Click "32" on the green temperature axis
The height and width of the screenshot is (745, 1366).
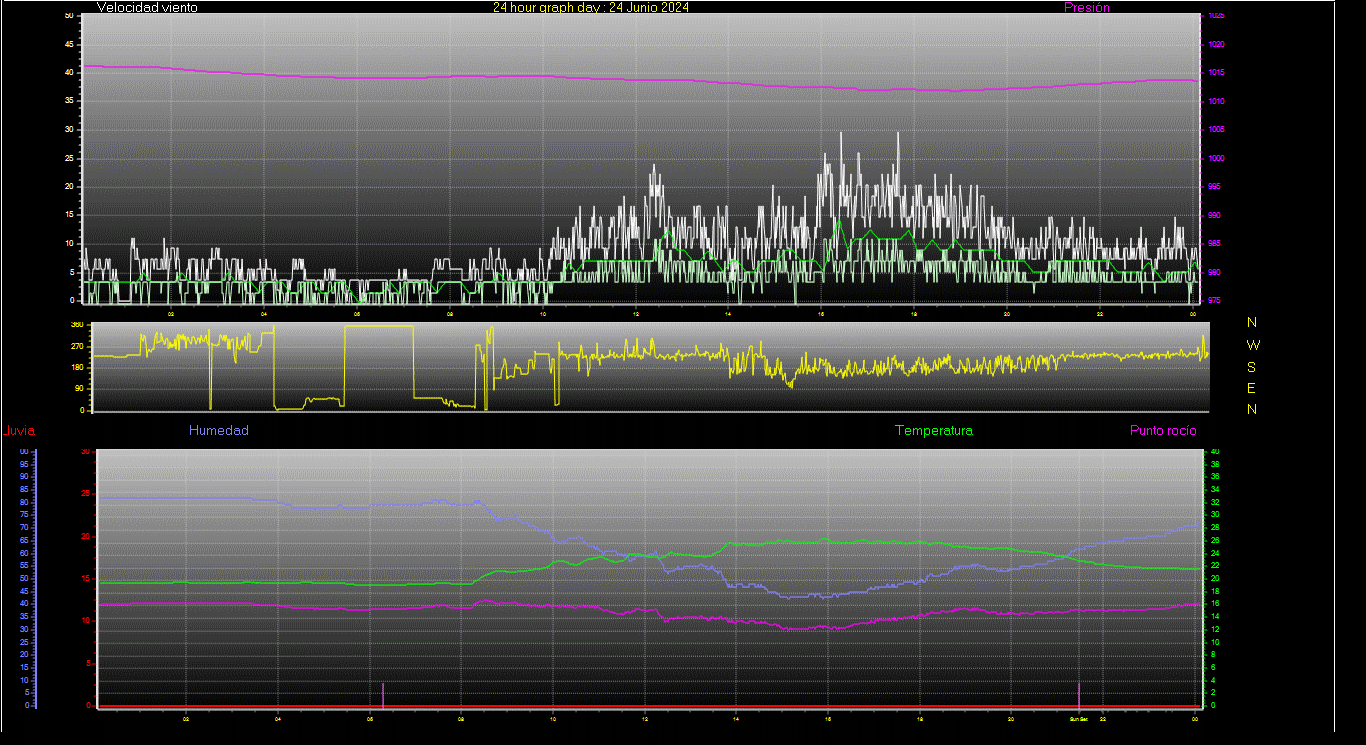click(1216, 502)
